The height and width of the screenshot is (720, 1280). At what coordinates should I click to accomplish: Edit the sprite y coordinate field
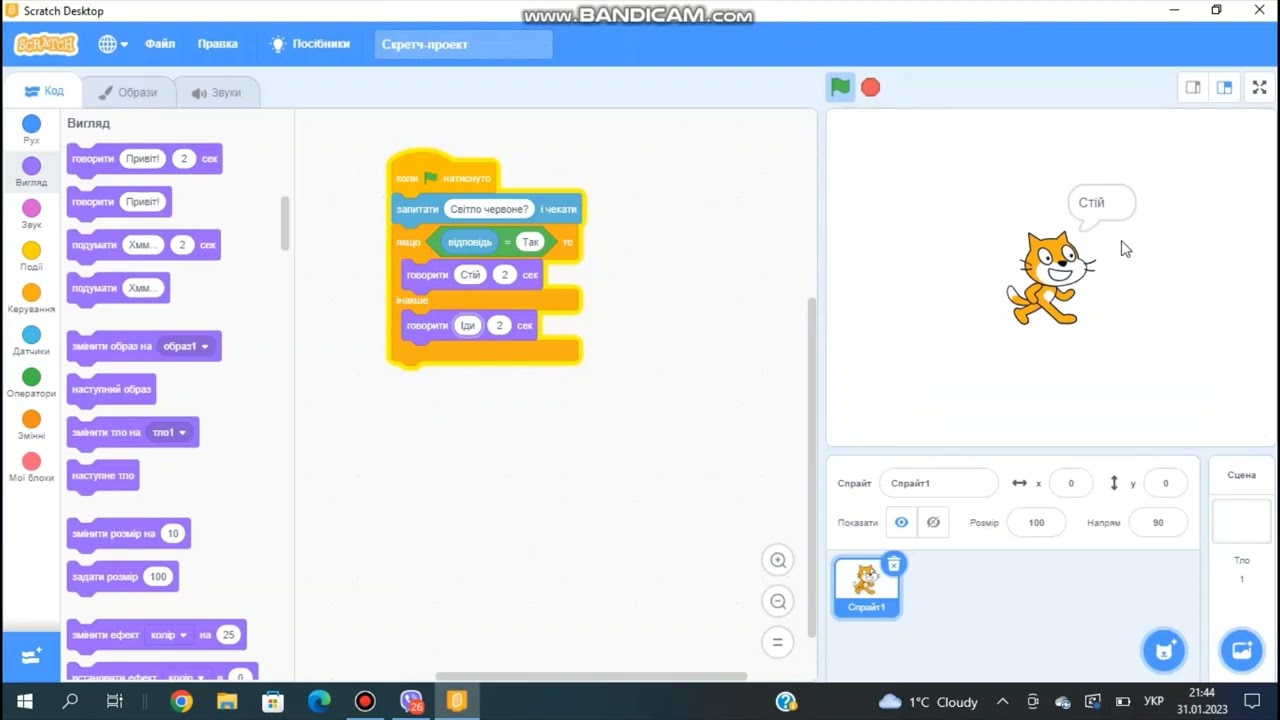point(1165,483)
